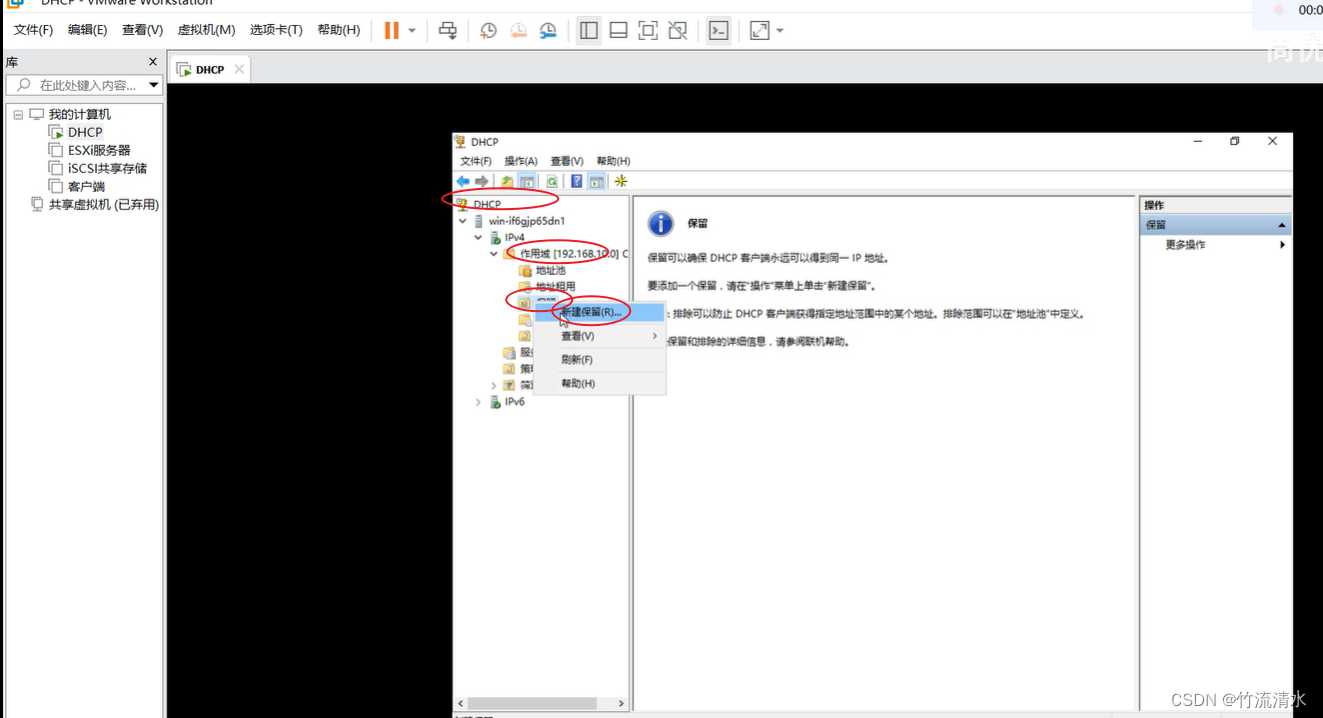Click the DHCP console forward arrow
This screenshot has height=718, width=1323.
[481, 181]
